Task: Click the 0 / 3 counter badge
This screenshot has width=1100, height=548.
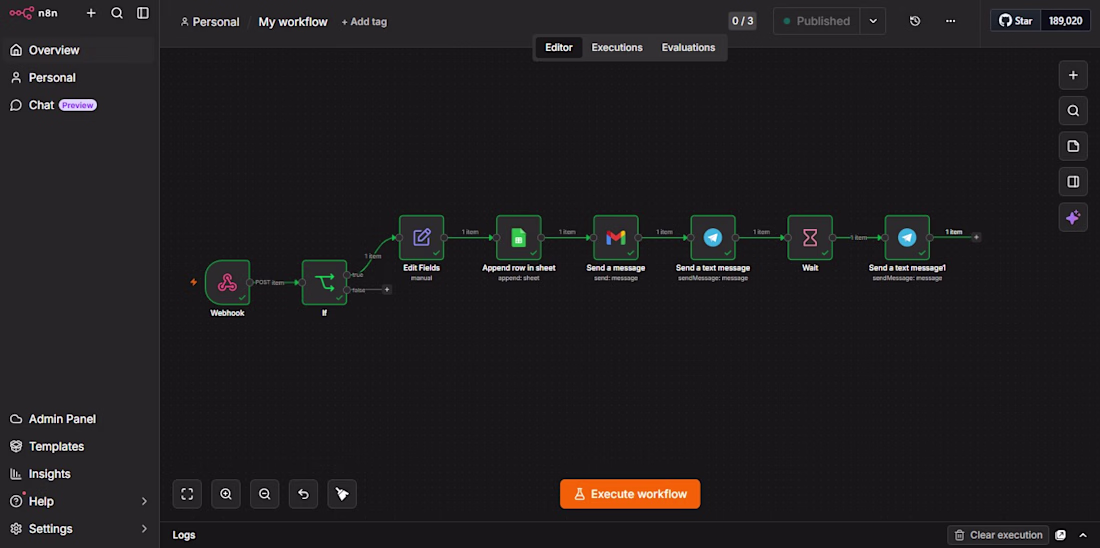Action: coord(742,21)
